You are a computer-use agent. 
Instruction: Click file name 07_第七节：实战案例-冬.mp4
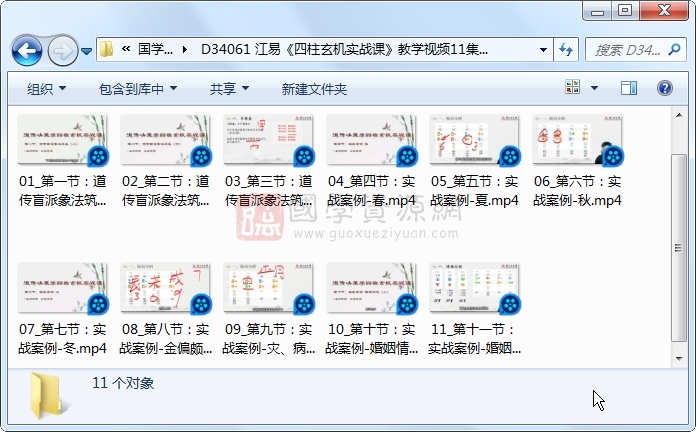(63, 338)
